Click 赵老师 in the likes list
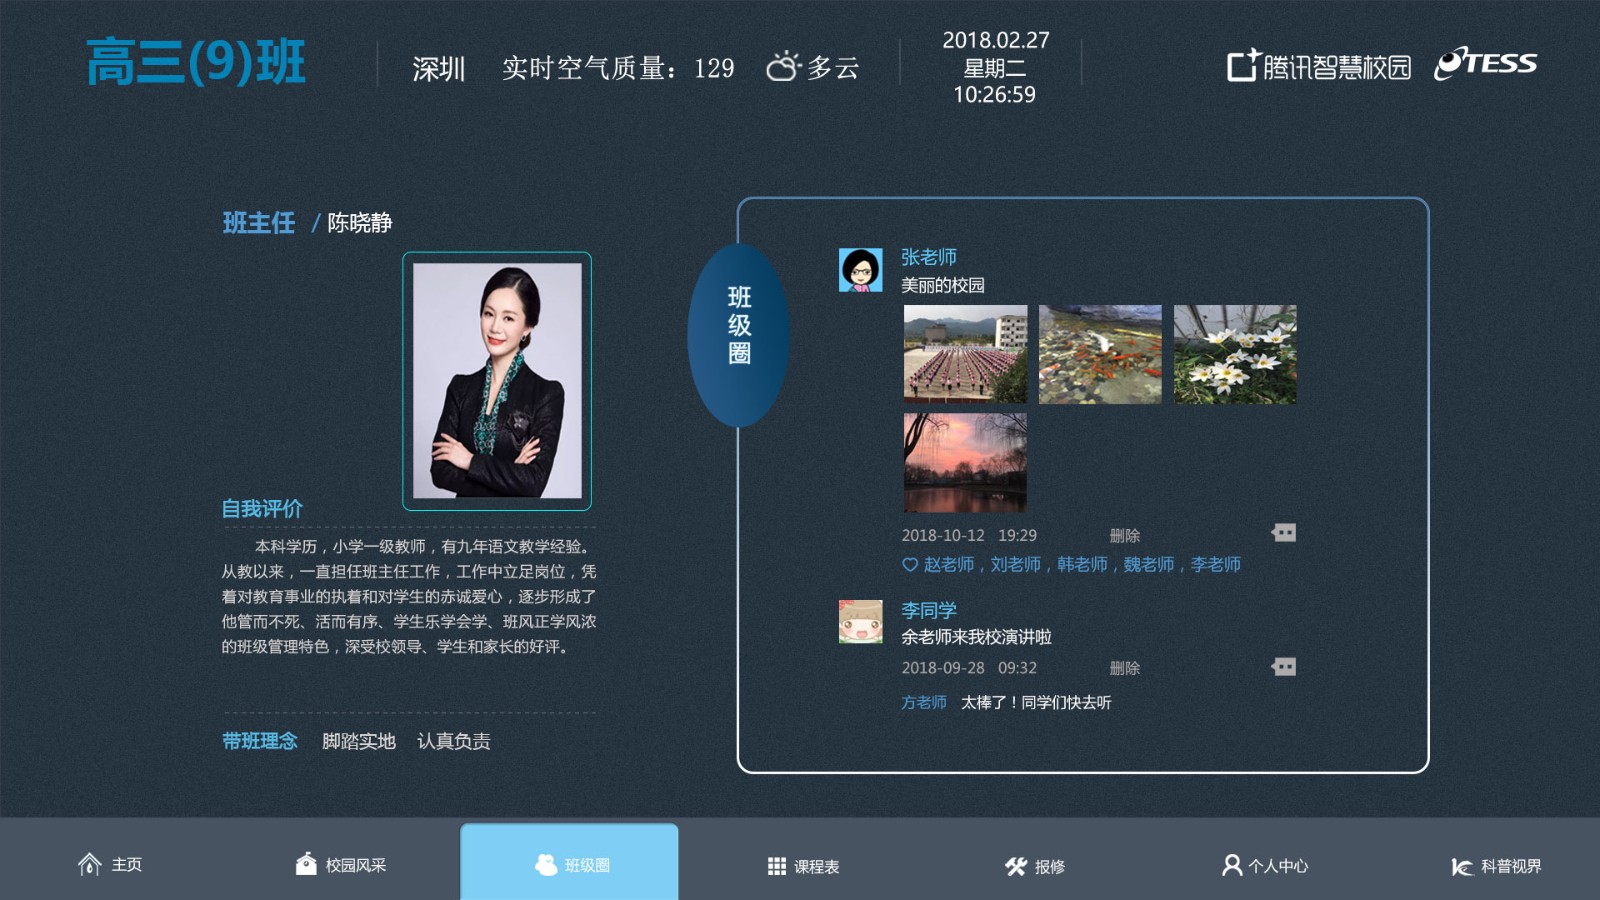 pos(949,565)
